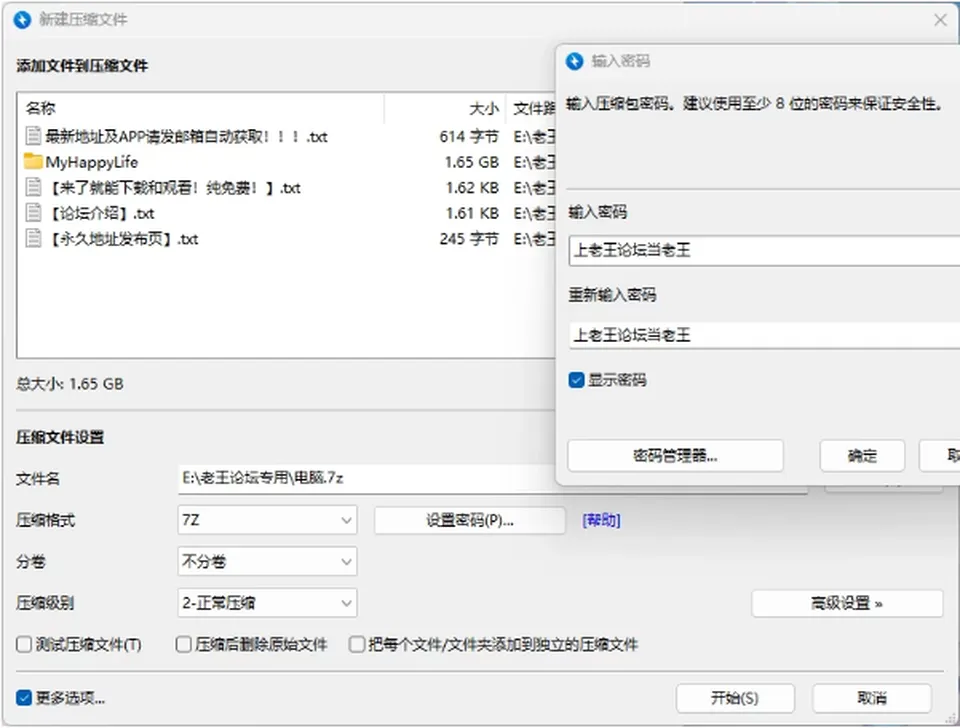Select the file name 【来了就能下载和观看！纯免费！】.txt

click(173, 188)
